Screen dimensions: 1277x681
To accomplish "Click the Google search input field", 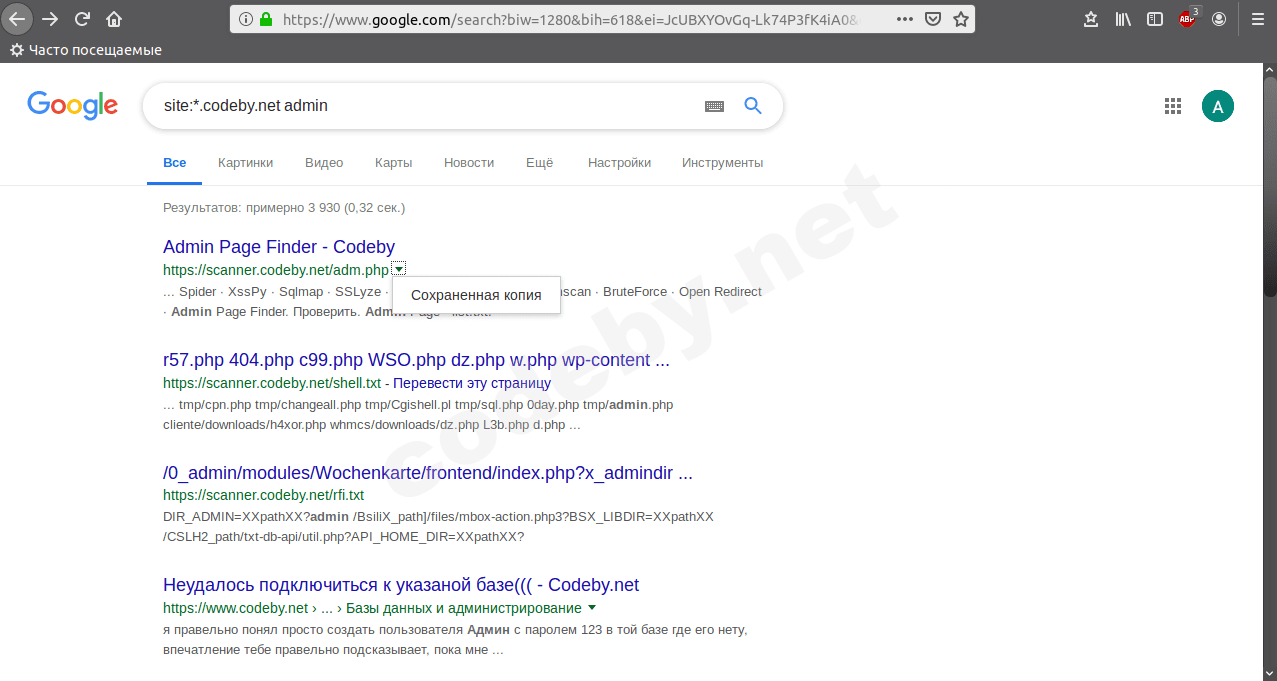I will pyautogui.click(x=420, y=106).
